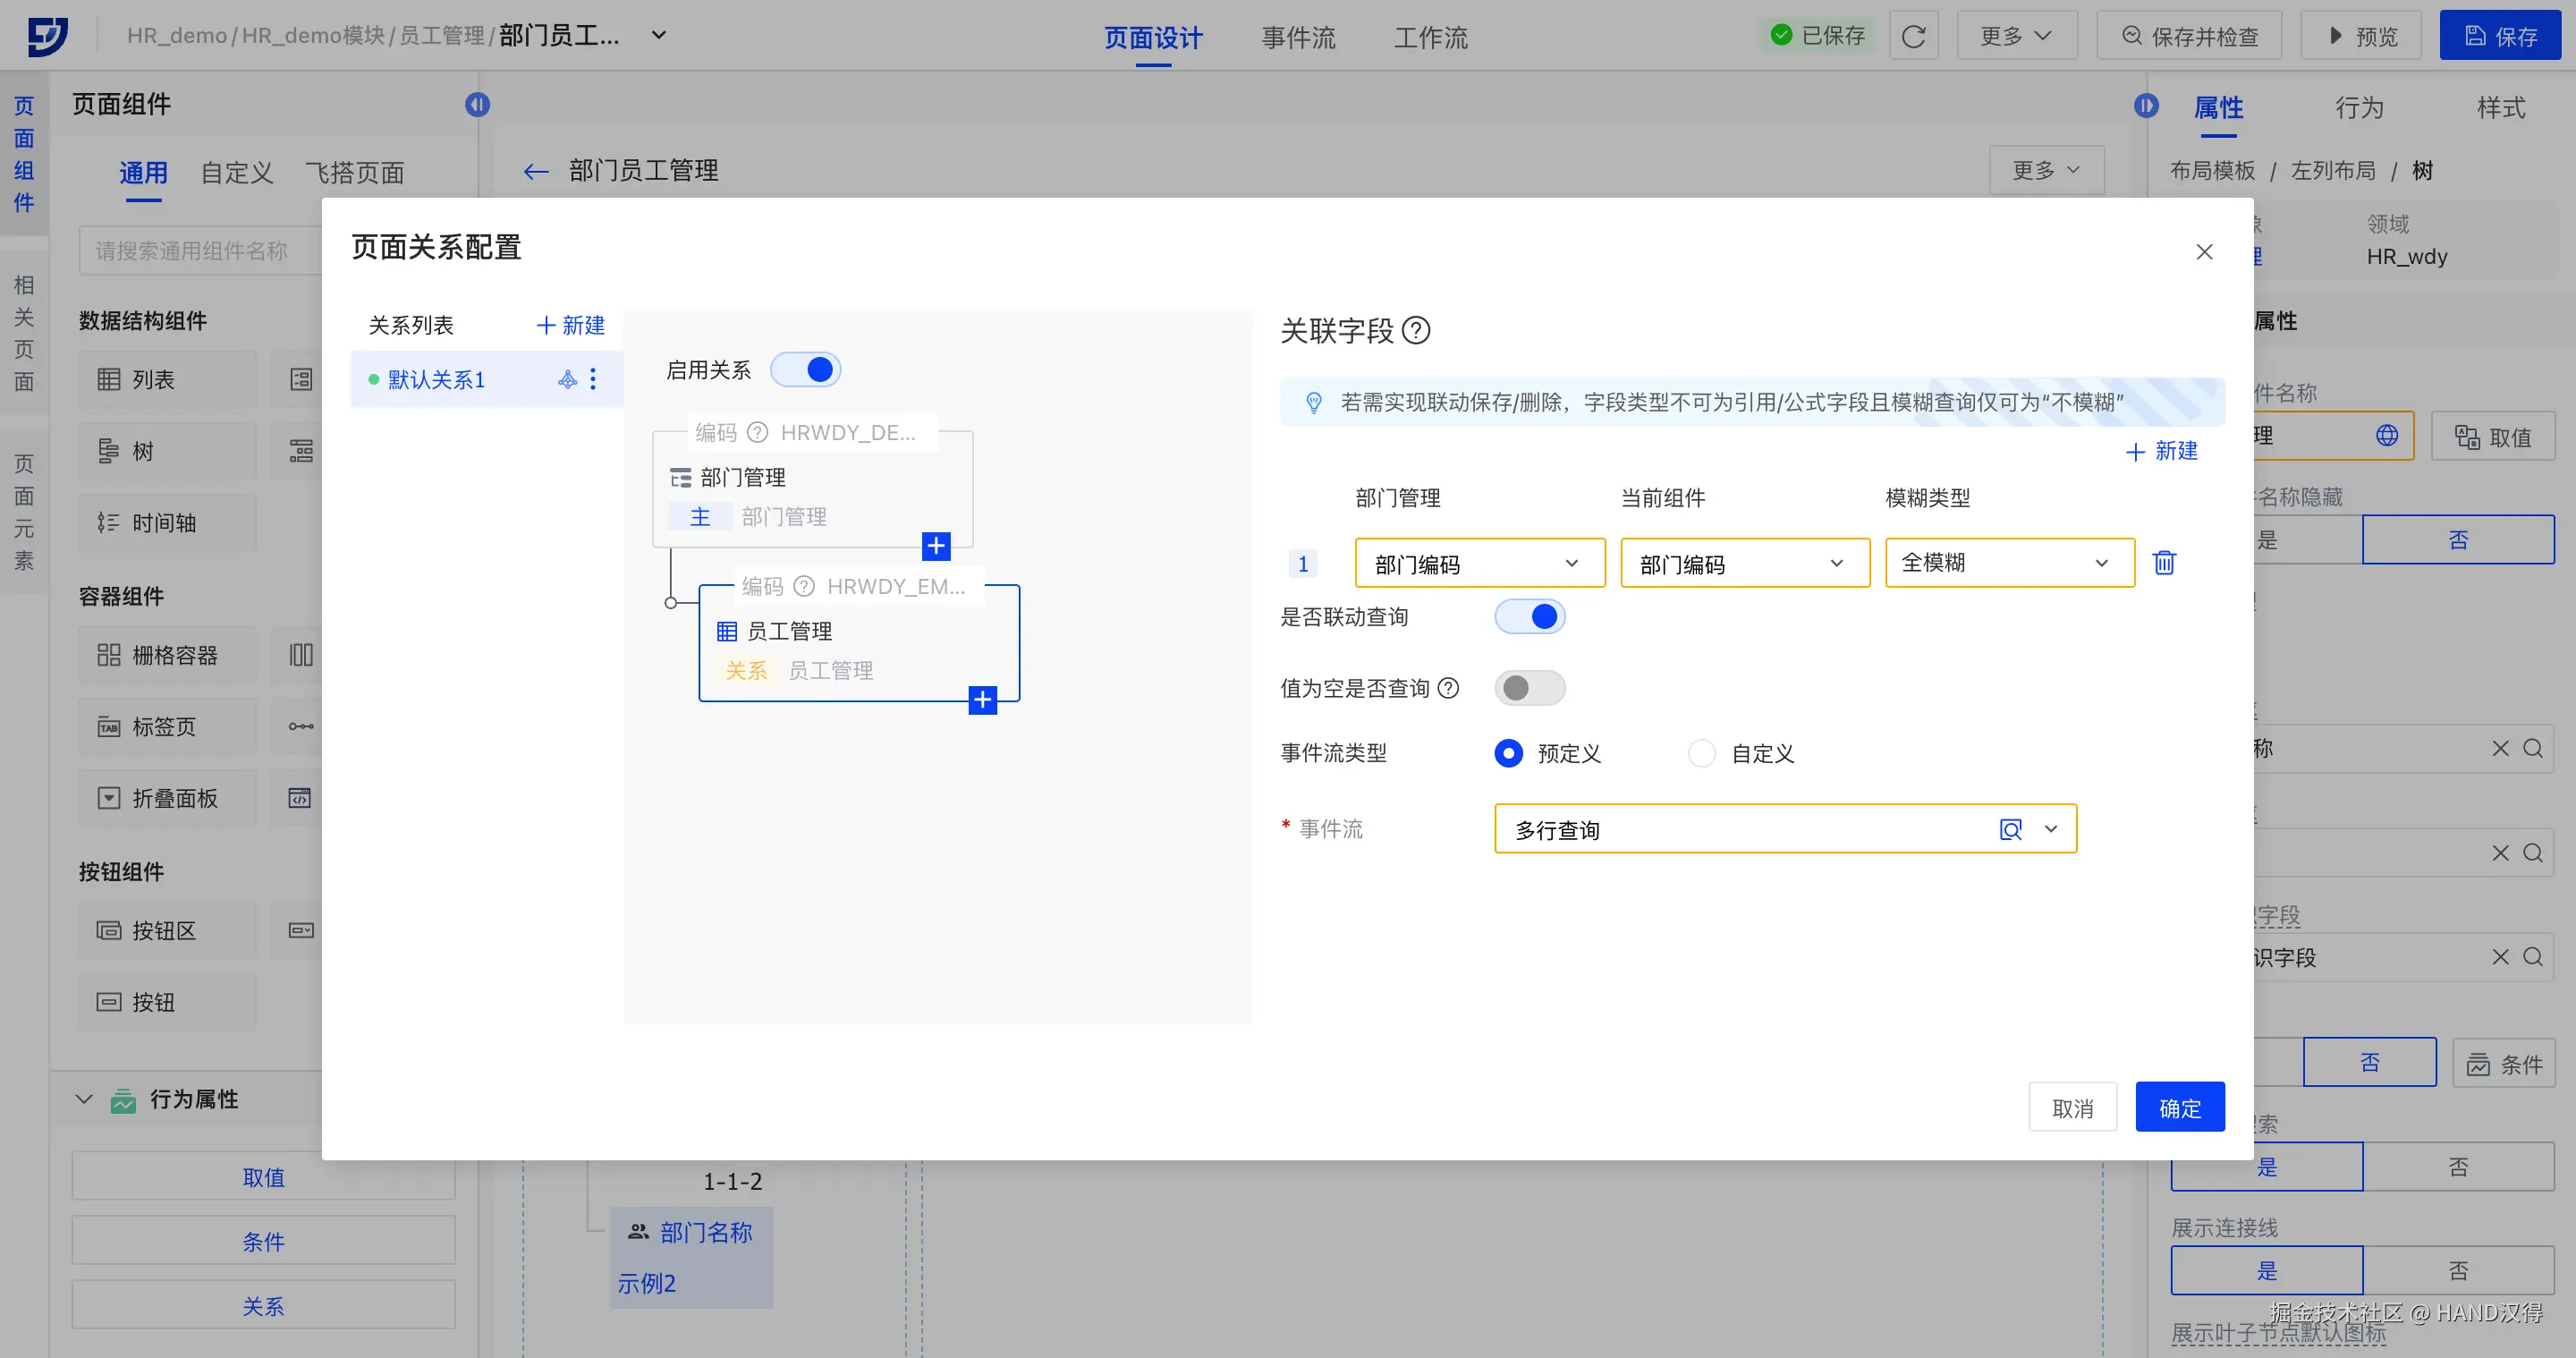The height and width of the screenshot is (1358, 2576).
Task: Switch to the 工作流 top tab
Action: tap(1431, 37)
